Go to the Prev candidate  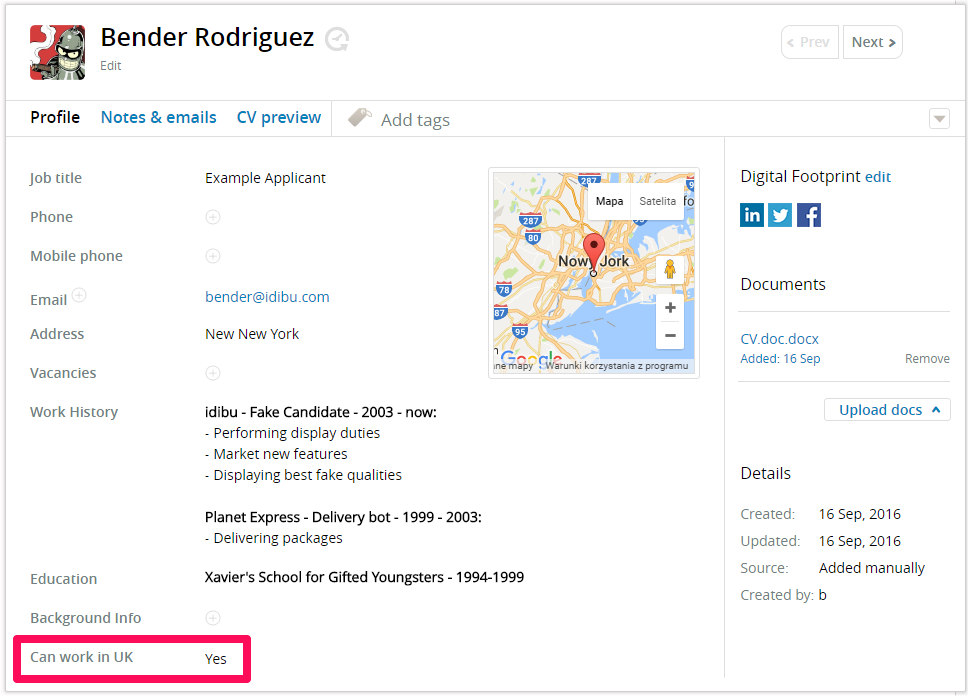point(810,42)
